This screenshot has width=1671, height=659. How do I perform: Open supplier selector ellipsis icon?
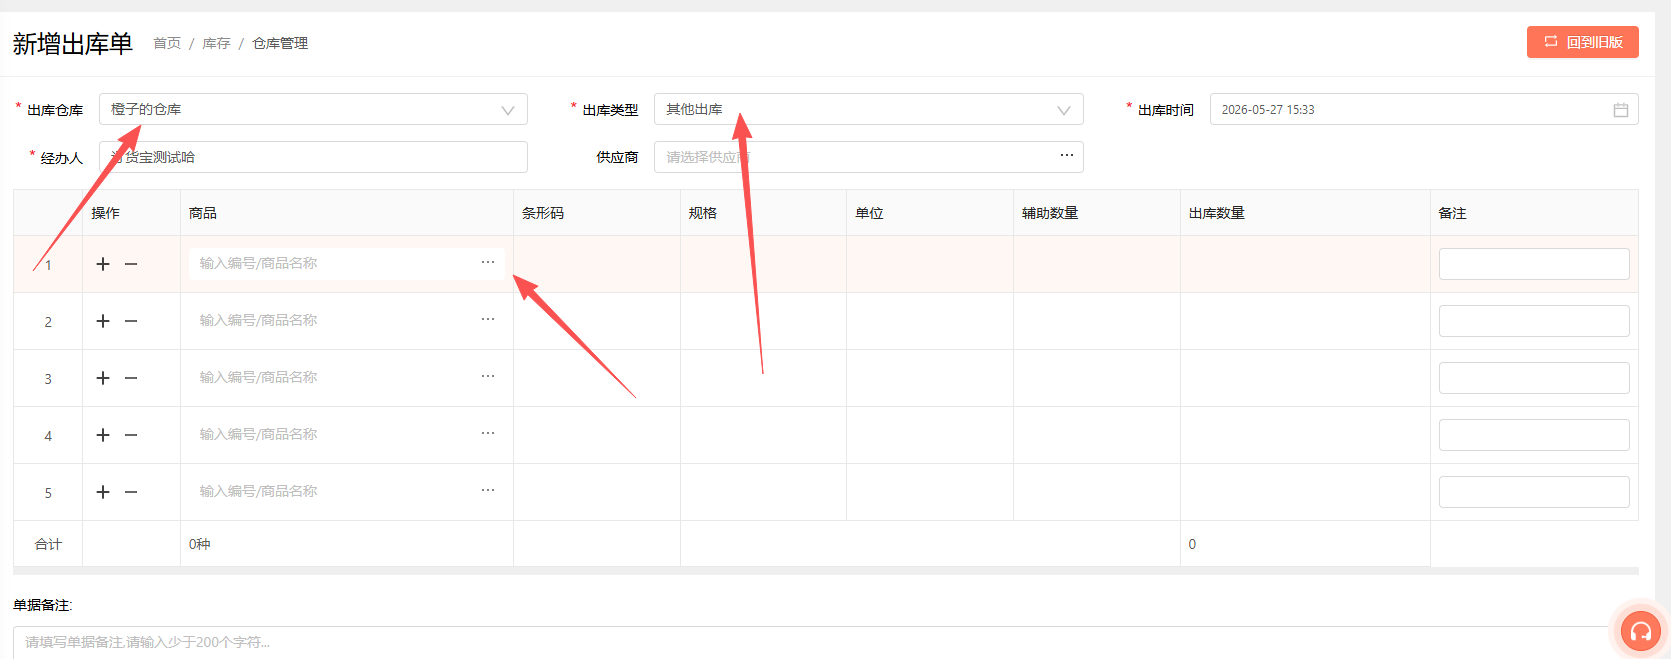1067,155
